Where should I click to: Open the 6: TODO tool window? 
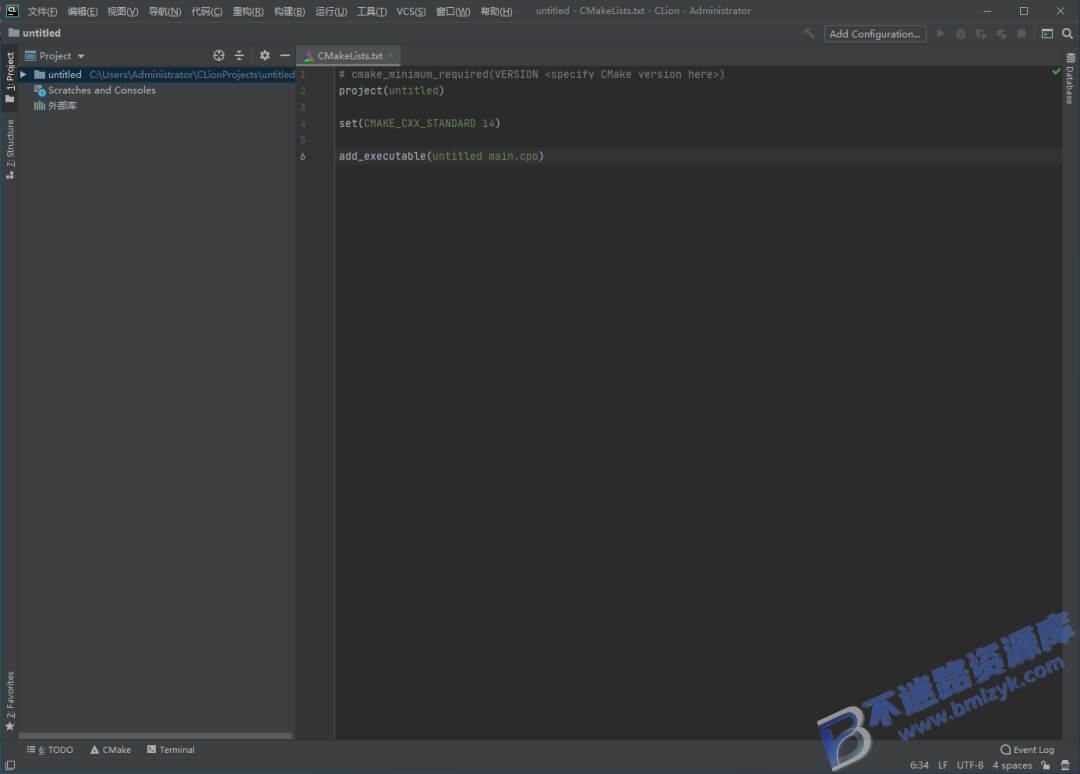(x=50, y=750)
